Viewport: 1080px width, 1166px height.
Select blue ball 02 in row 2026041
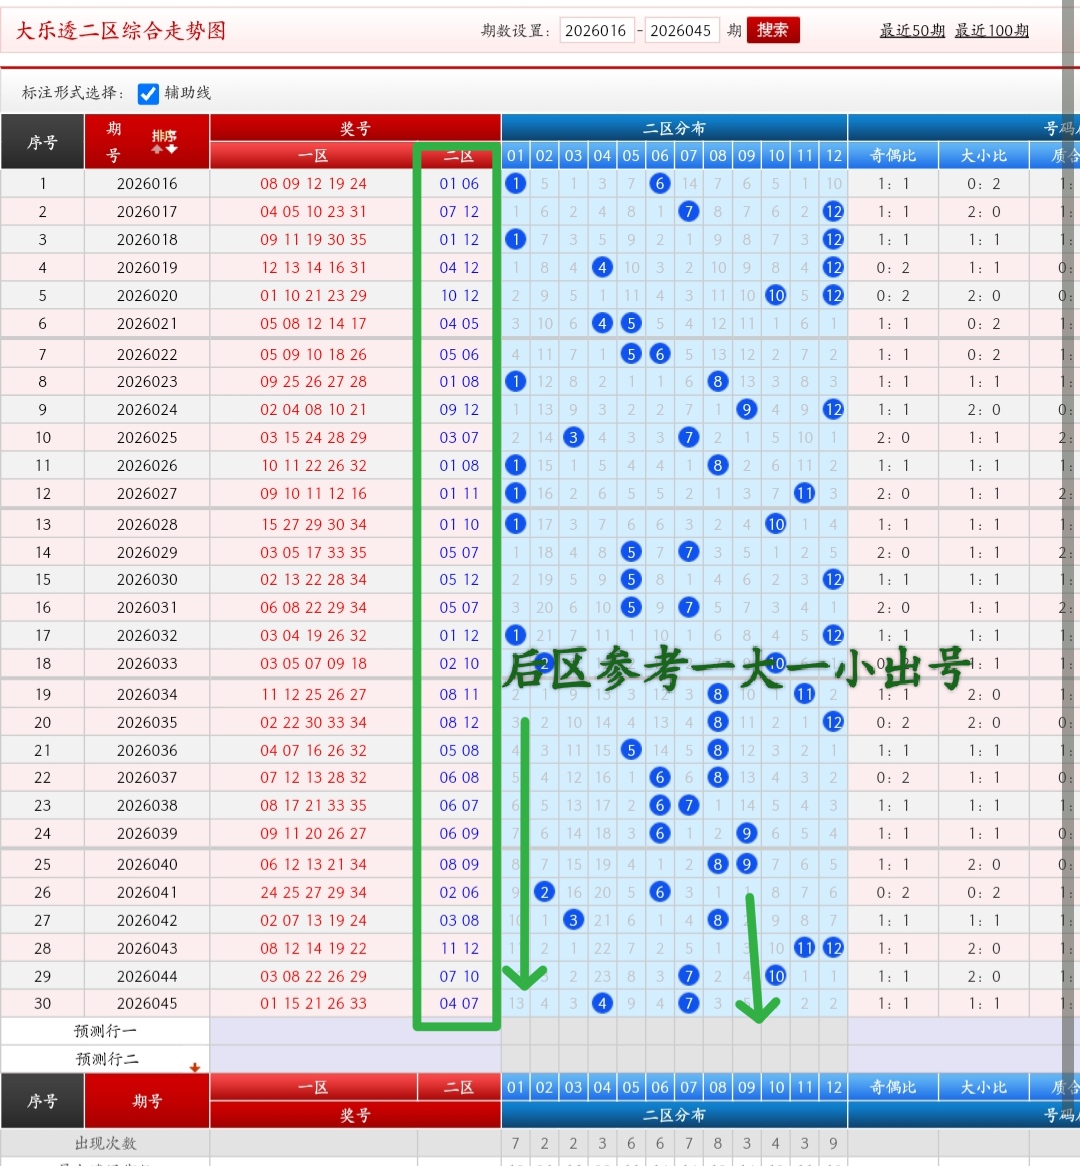pyautogui.click(x=544, y=893)
